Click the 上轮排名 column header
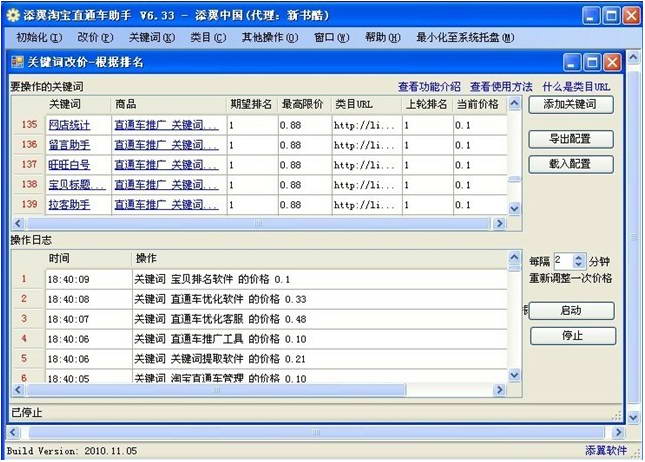 pyautogui.click(x=427, y=104)
